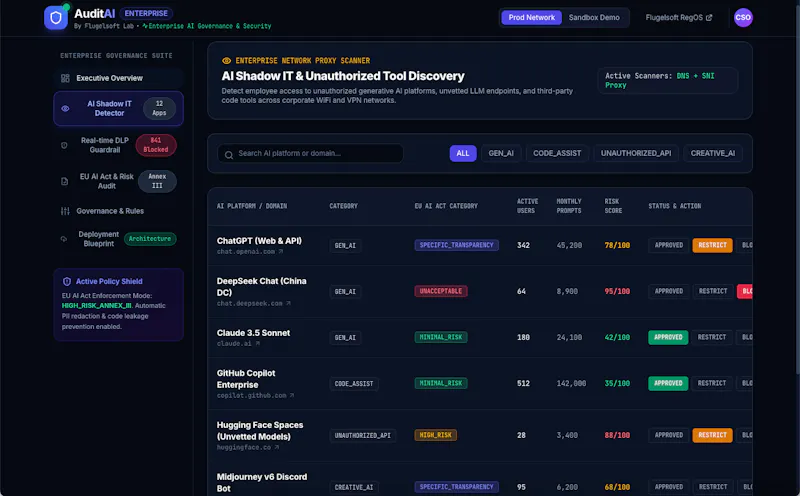Switch to Sandbox Demo environment

[594, 17]
